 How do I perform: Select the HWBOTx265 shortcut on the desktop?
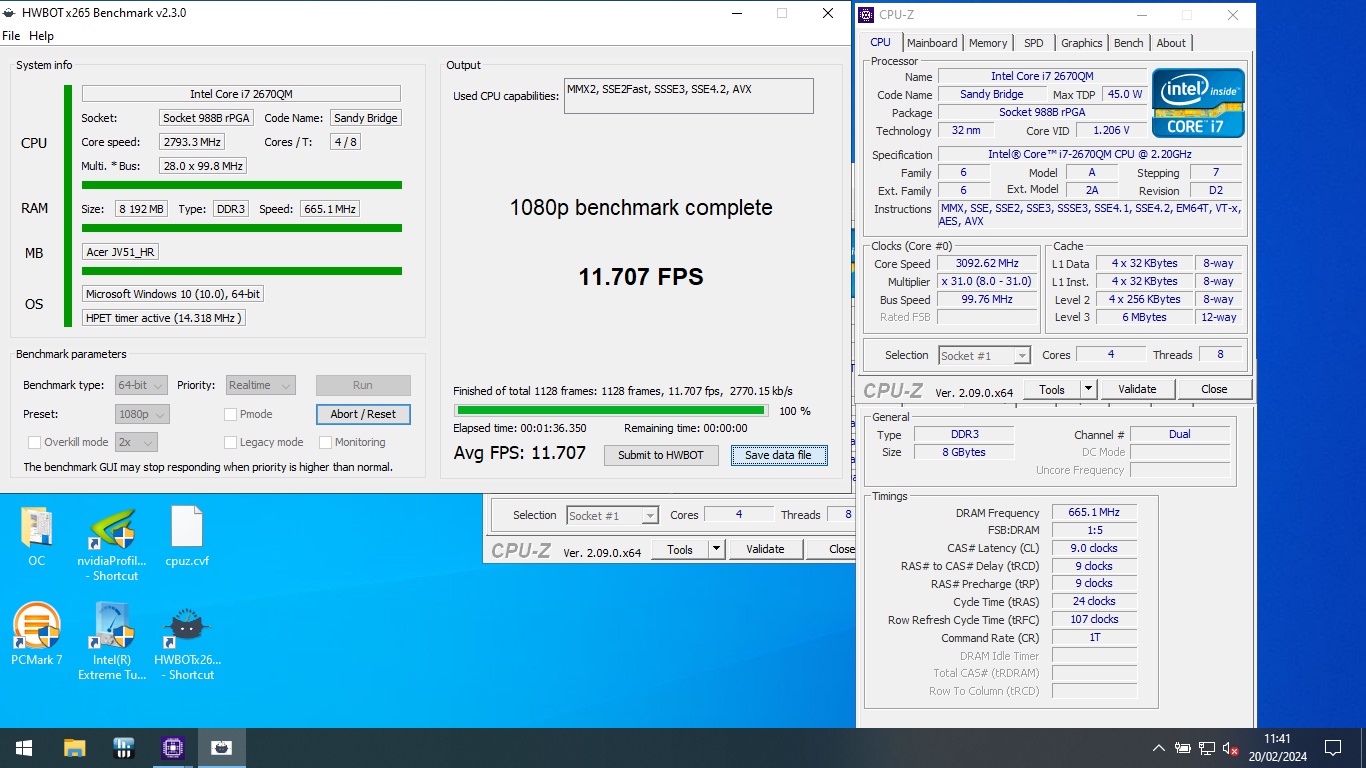[187, 642]
